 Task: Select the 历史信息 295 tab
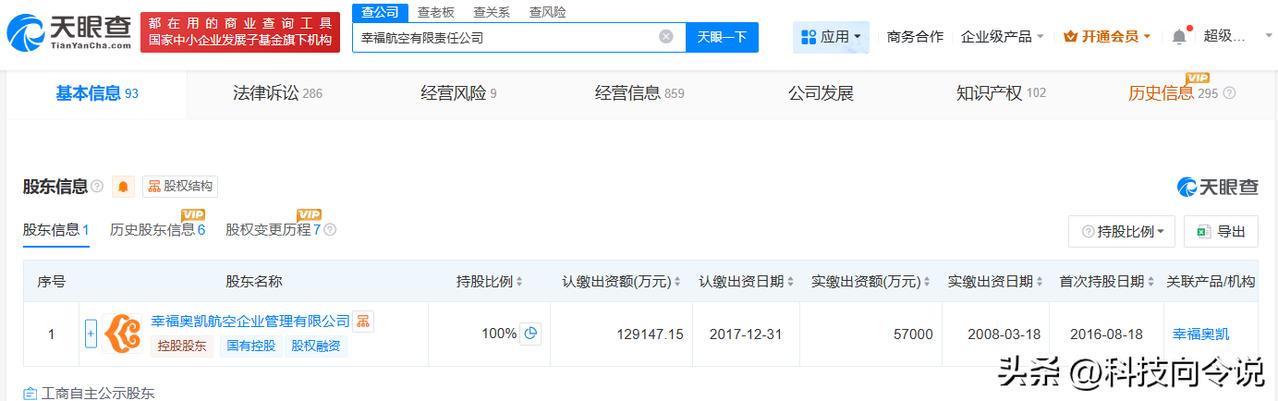pyautogui.click(x=1173, y=93)
